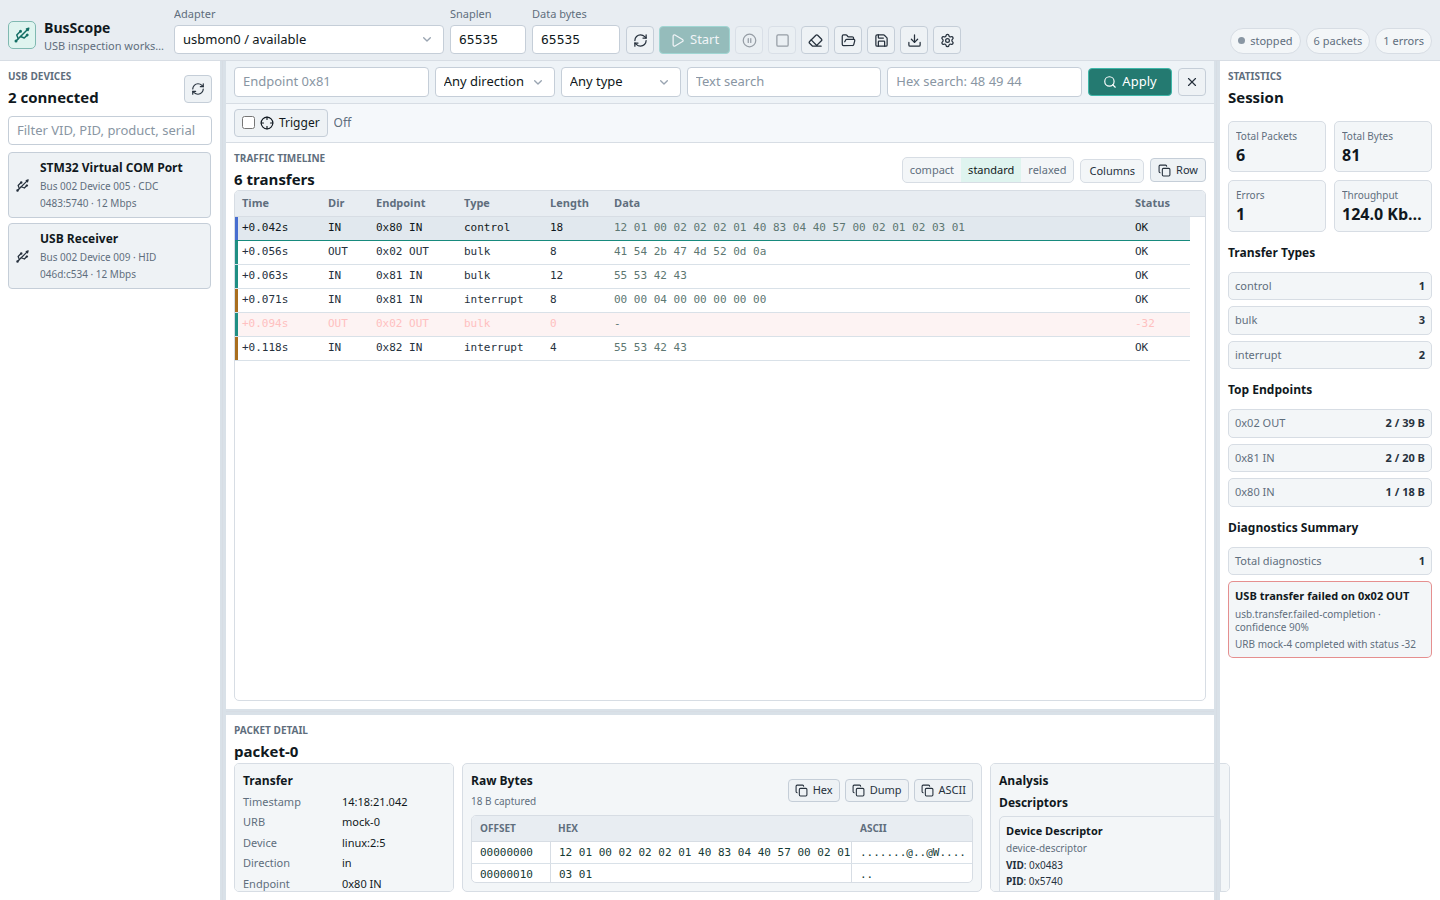
Task: Open the usbmon0 adapter dropdown
Action: pos(308,40)
